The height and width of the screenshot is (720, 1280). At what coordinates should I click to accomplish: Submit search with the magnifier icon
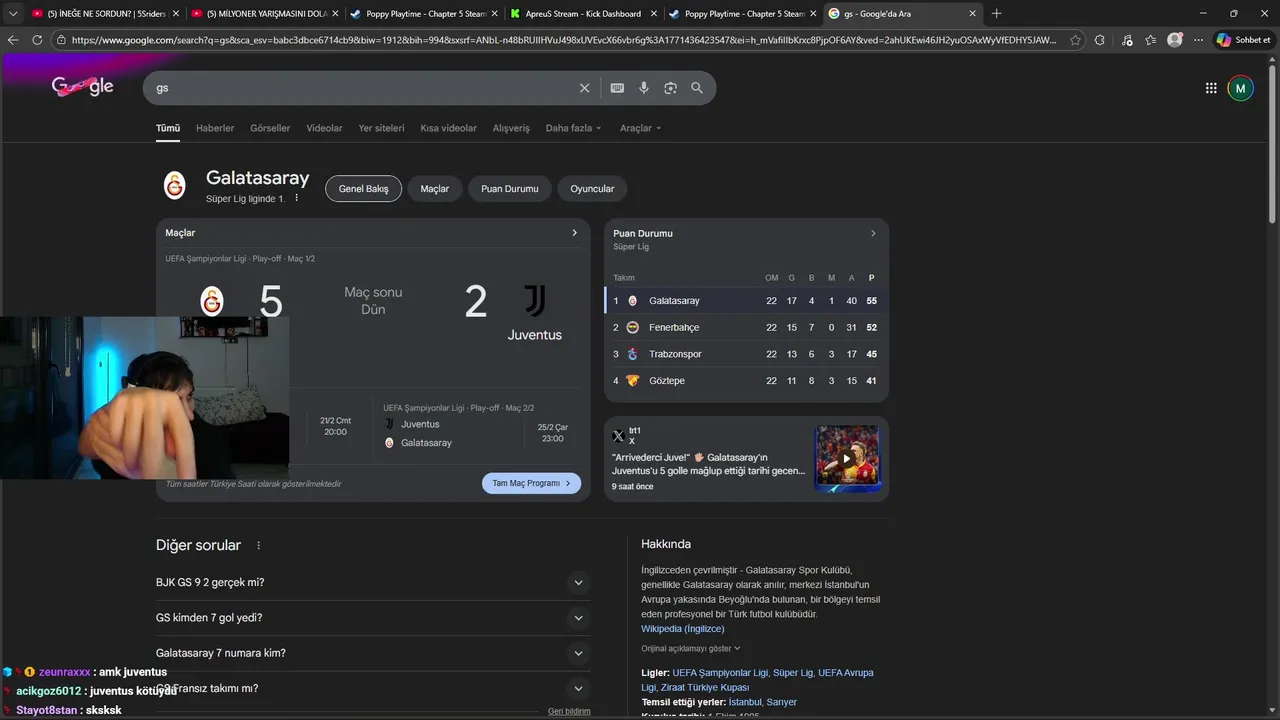[697, 88]
